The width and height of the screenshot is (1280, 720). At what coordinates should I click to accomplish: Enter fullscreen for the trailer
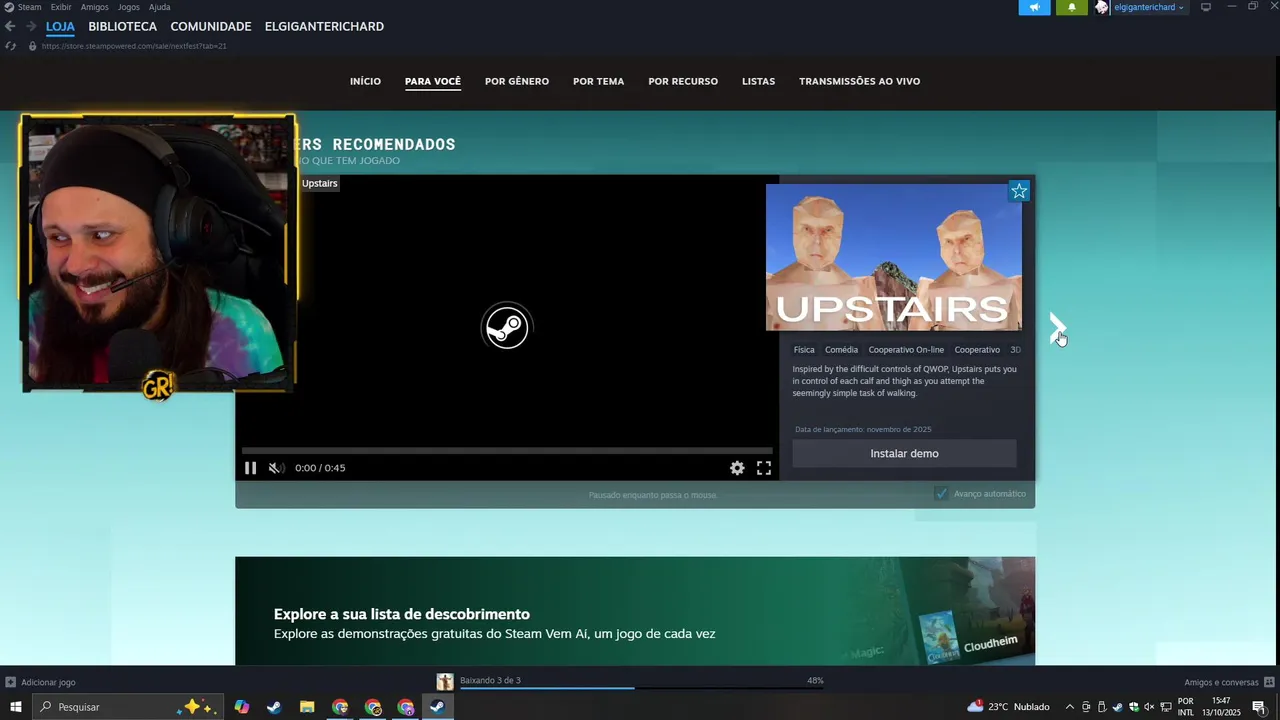coord(764,468)
